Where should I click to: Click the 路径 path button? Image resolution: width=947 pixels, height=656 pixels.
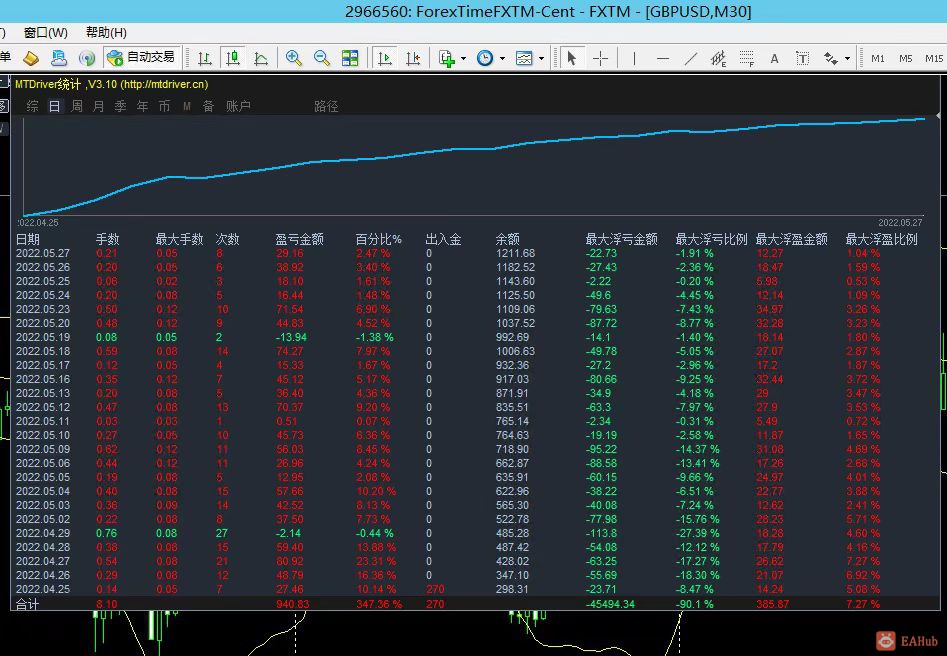point(326,106)
